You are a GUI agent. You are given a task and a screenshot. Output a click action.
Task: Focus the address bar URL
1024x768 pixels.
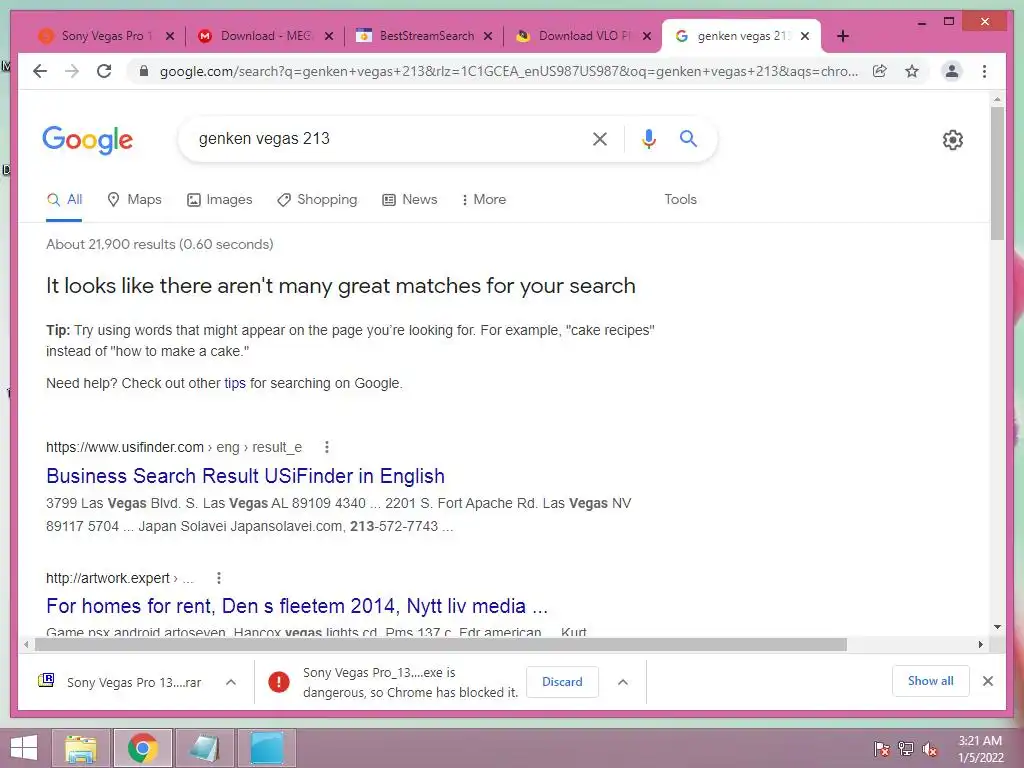click(509, 71)
